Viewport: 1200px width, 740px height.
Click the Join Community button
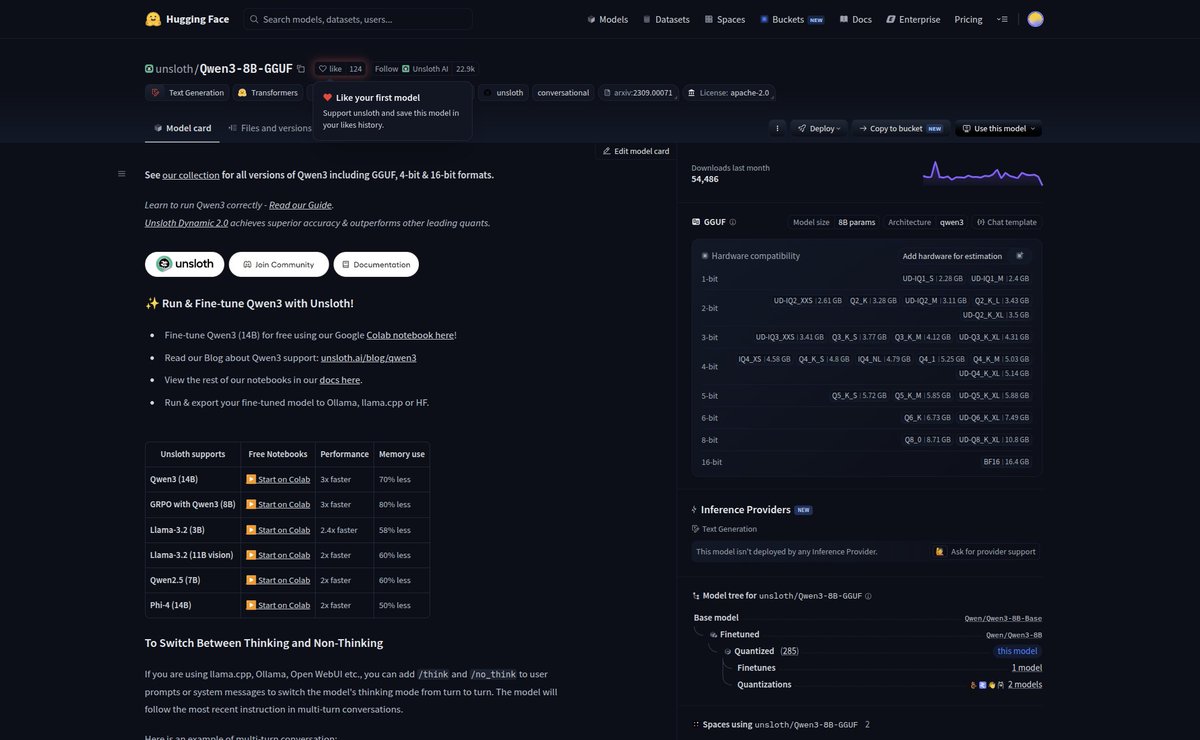278,264
